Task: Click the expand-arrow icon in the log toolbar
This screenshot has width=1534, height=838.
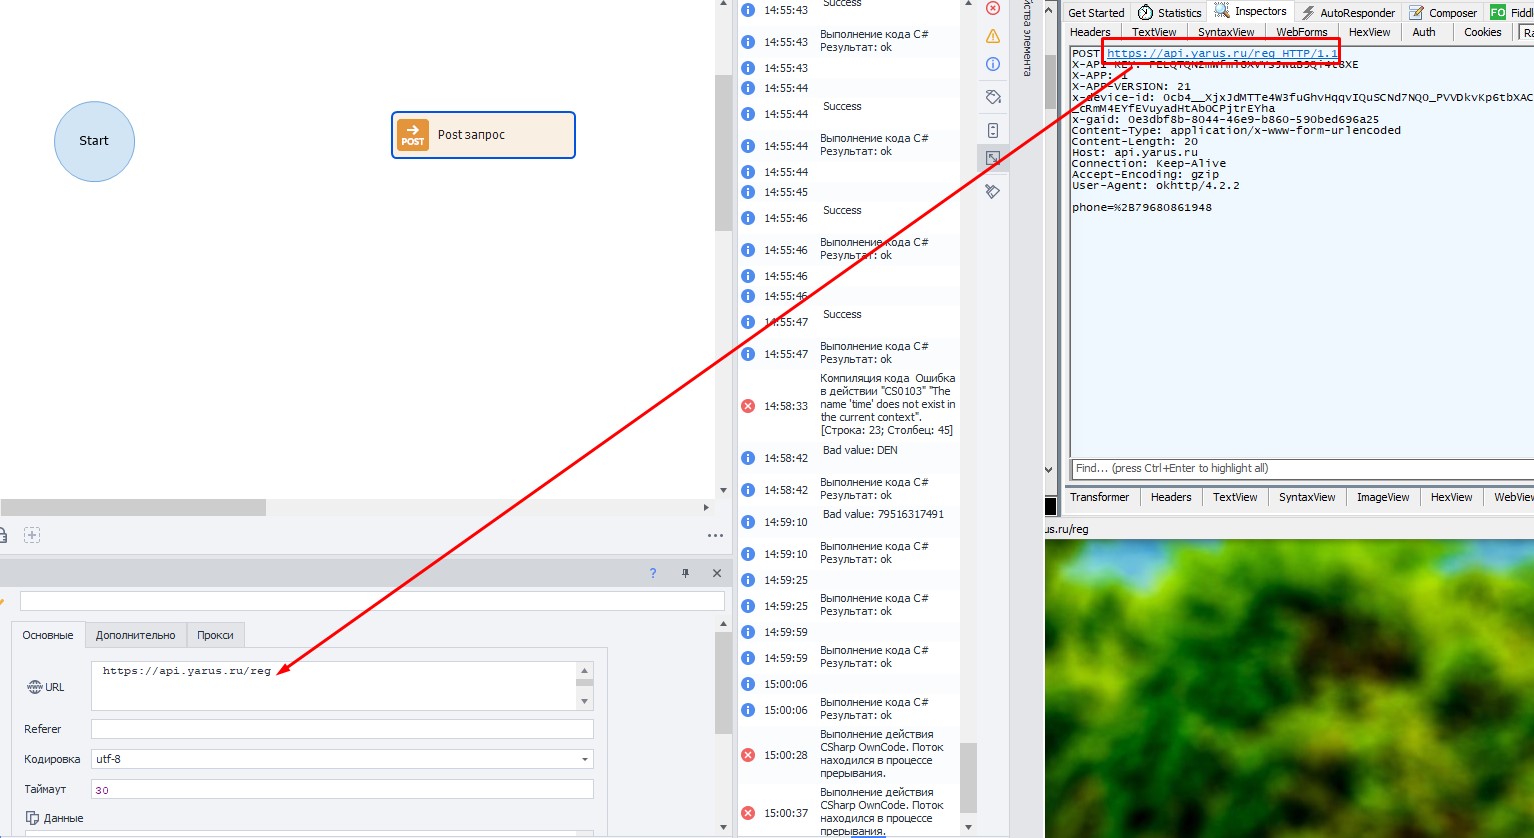Action: pos(993,158)
